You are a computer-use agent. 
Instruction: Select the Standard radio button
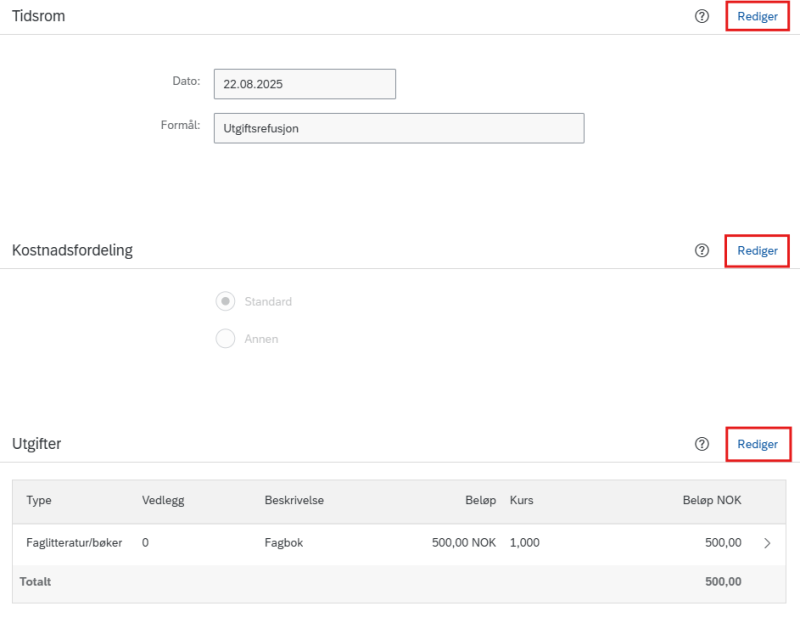[225, 301]
